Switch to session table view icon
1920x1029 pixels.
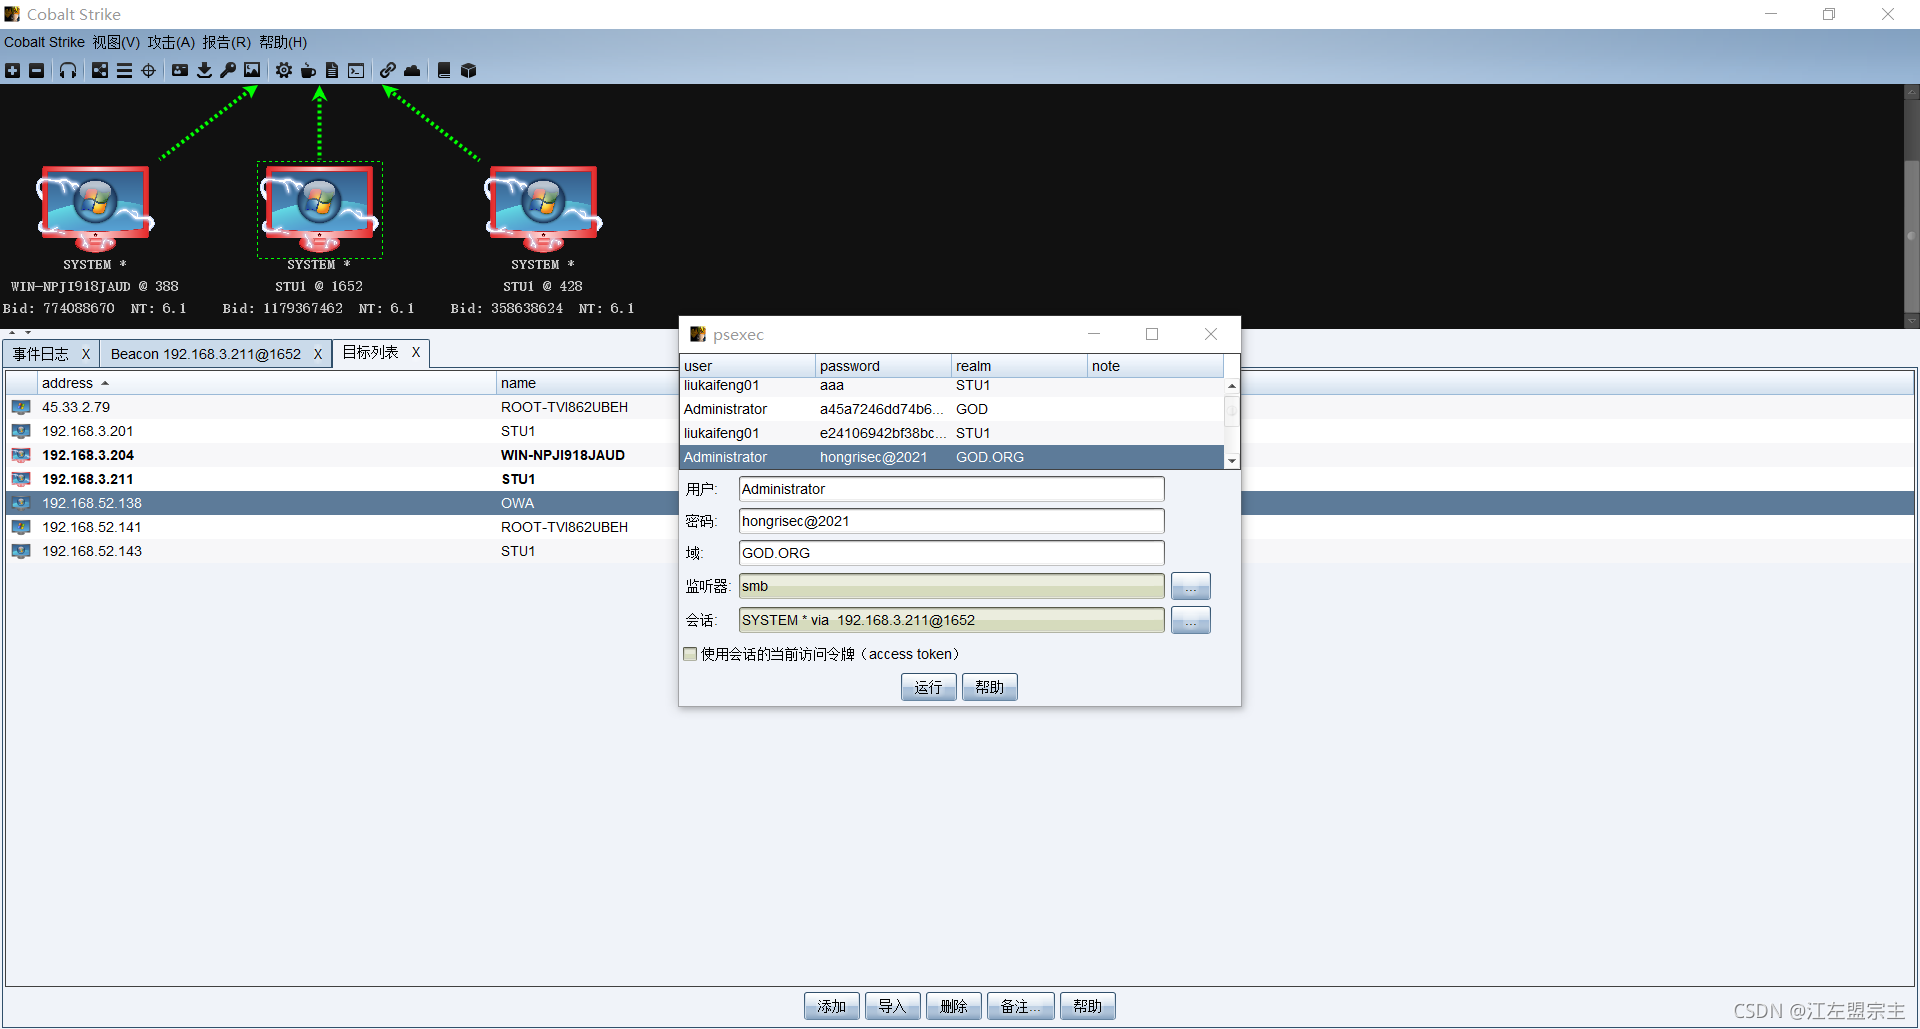pos(124,70)
